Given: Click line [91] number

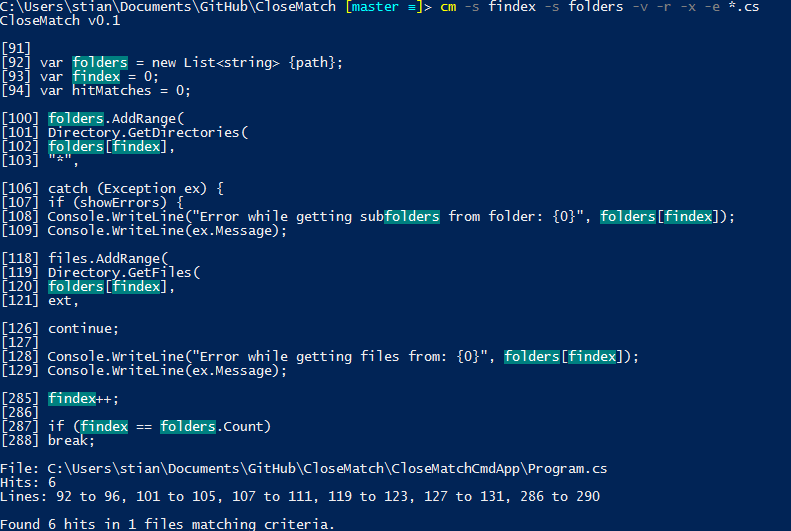Looking at the screenshot, I should point(16,48).
